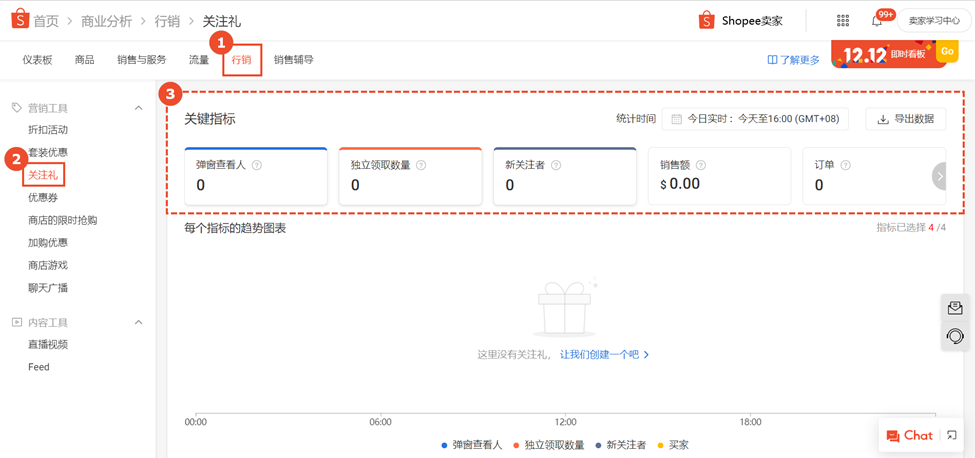
Task: Switch to the 销售与服务 tab
Action: (x=142, y=60)
